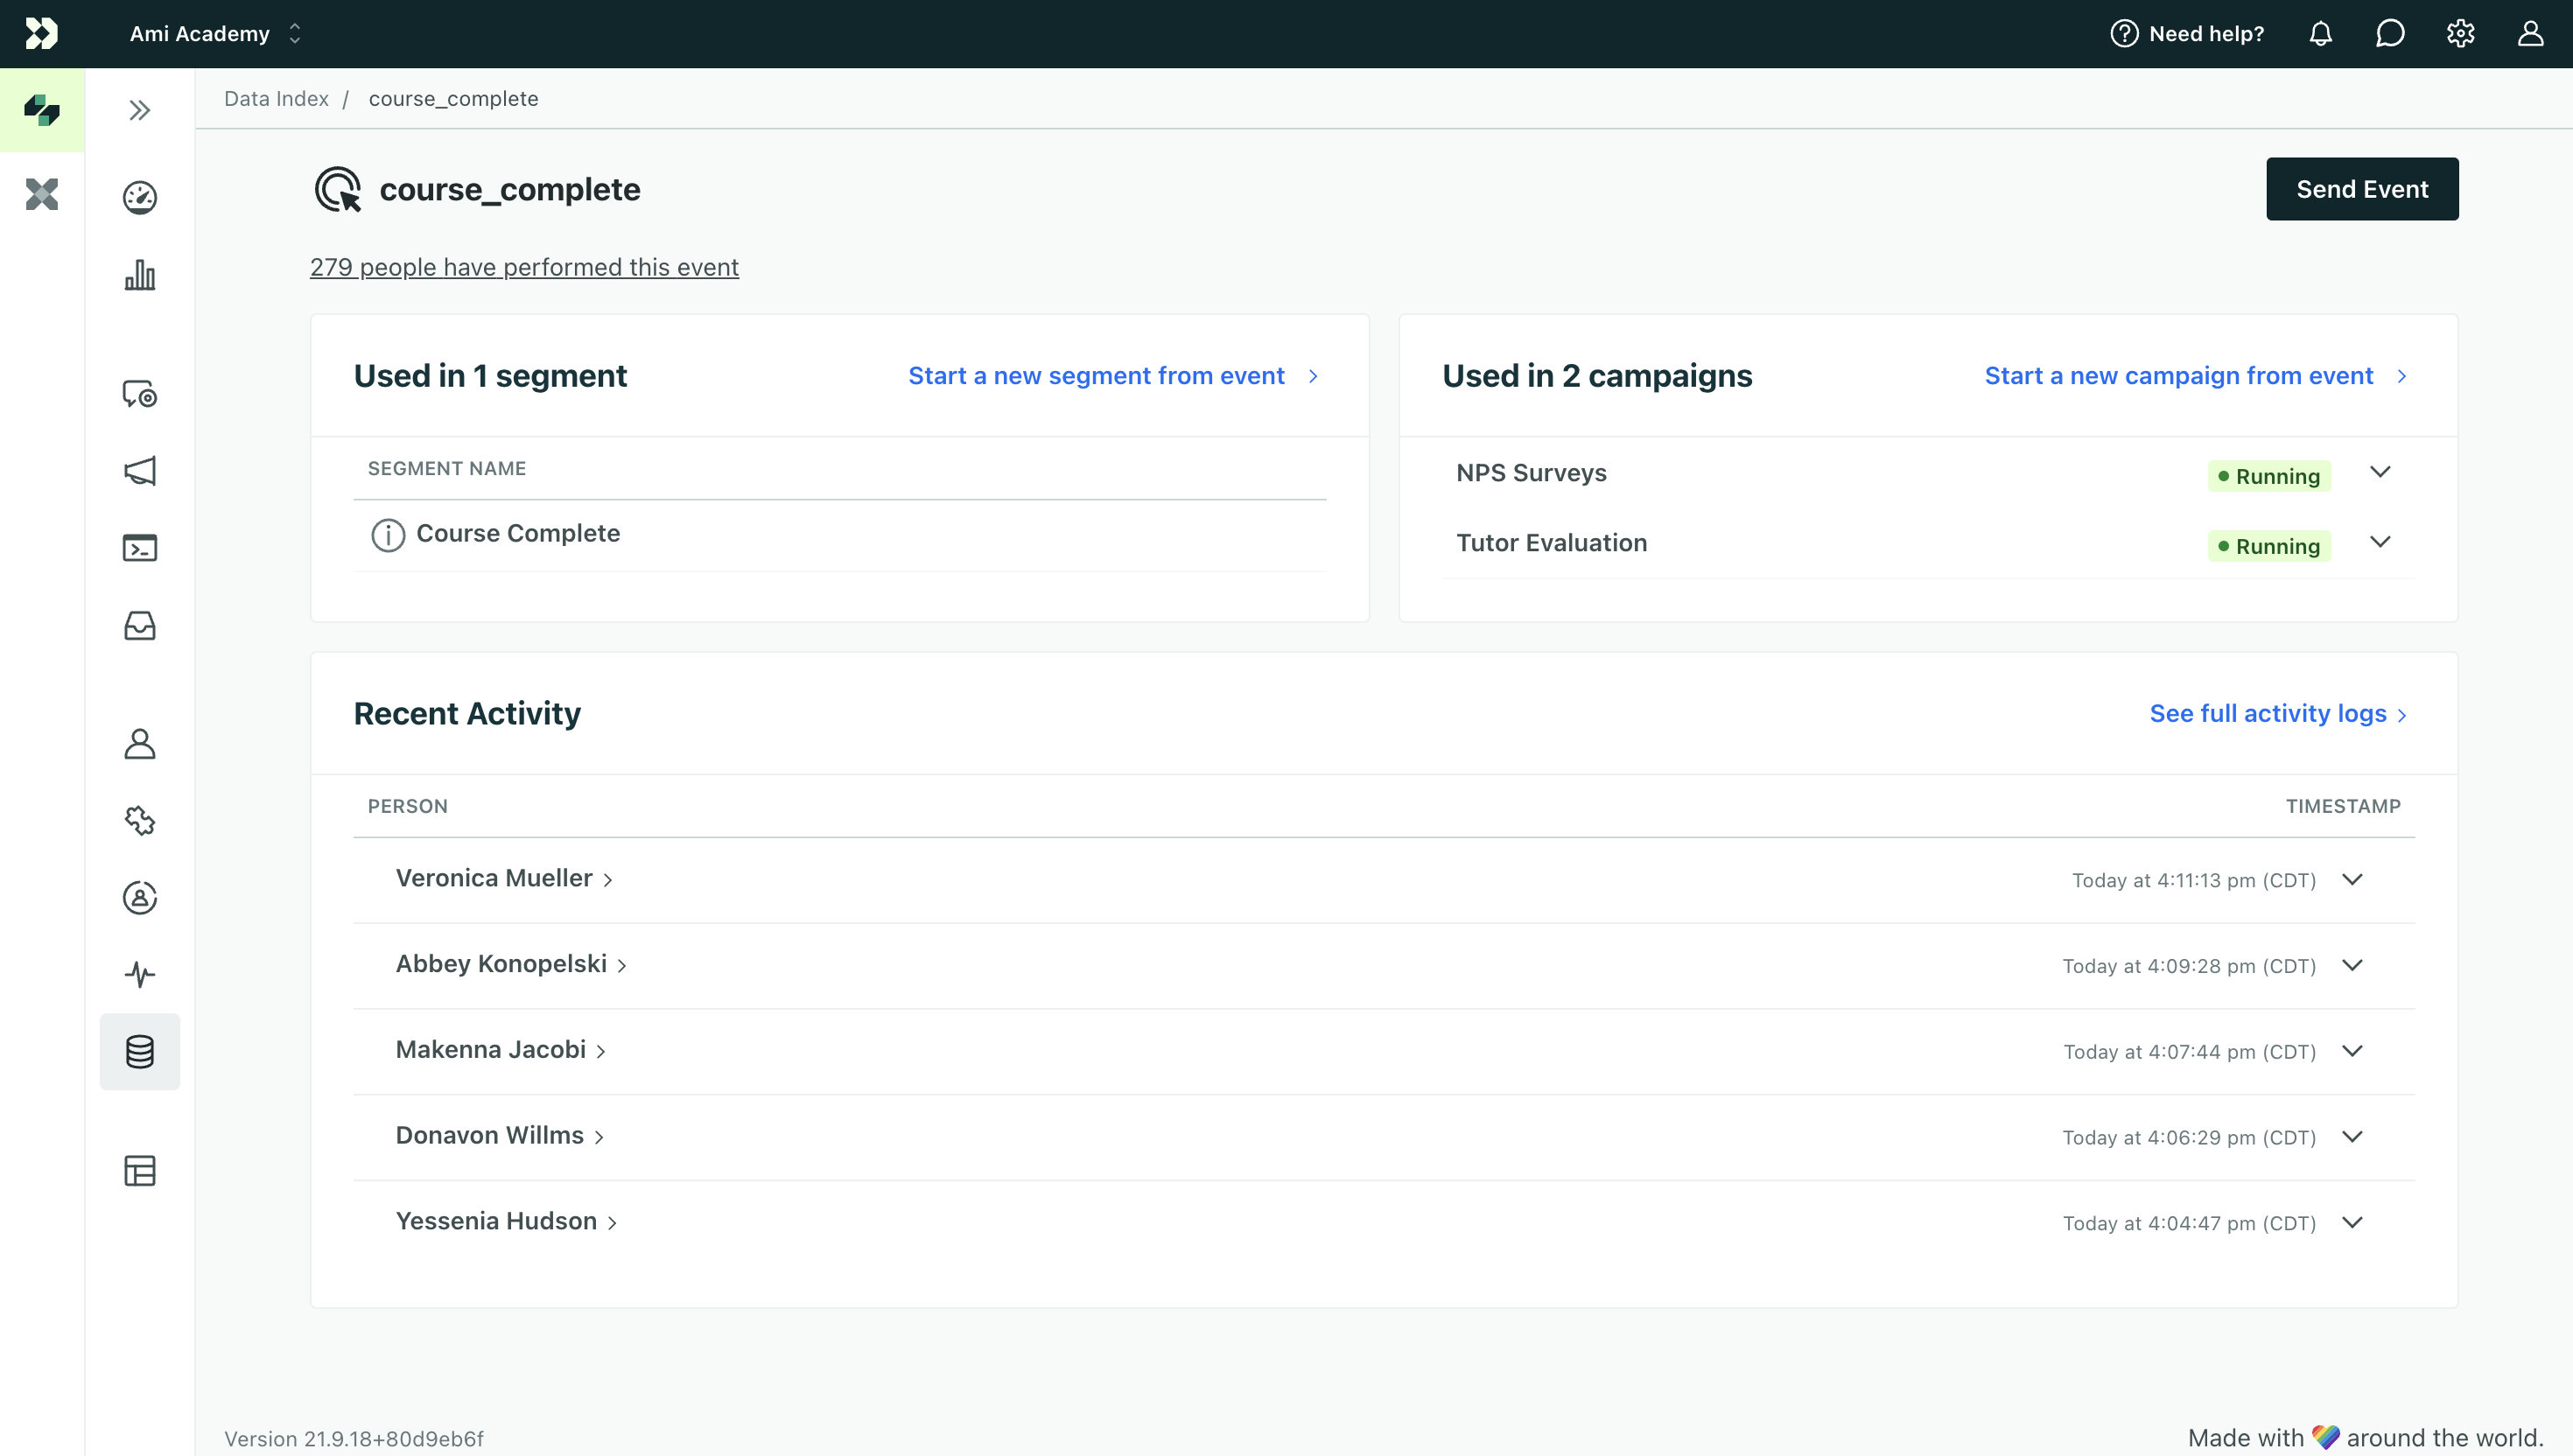Click the Need help? menu item
This screenshot has height=1456, width=2573.
tap(2188, 33)
